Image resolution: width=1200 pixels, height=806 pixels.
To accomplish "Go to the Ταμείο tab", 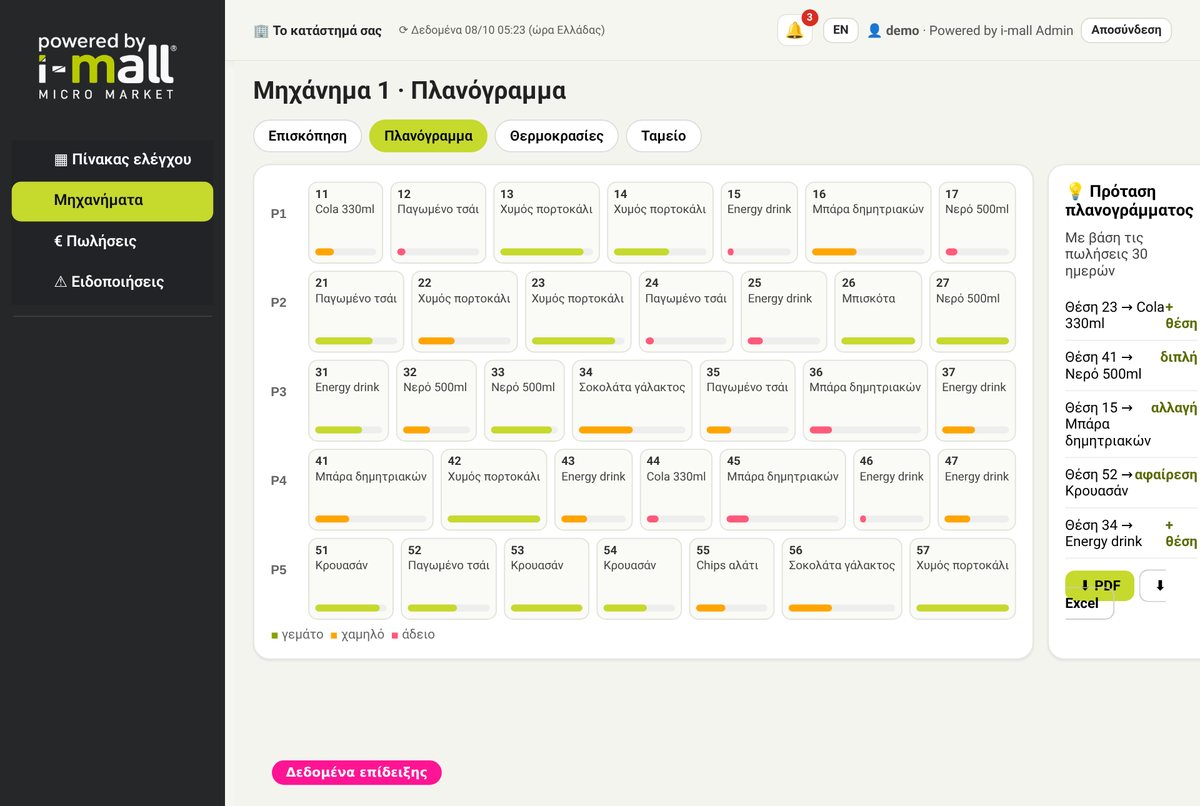I will click(664, 136).
